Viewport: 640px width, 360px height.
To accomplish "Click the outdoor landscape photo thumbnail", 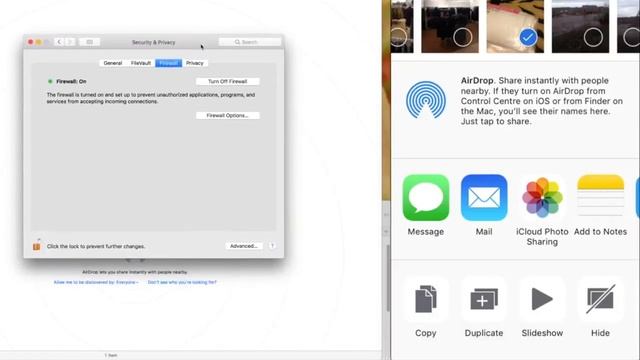I will pos(580,26).
